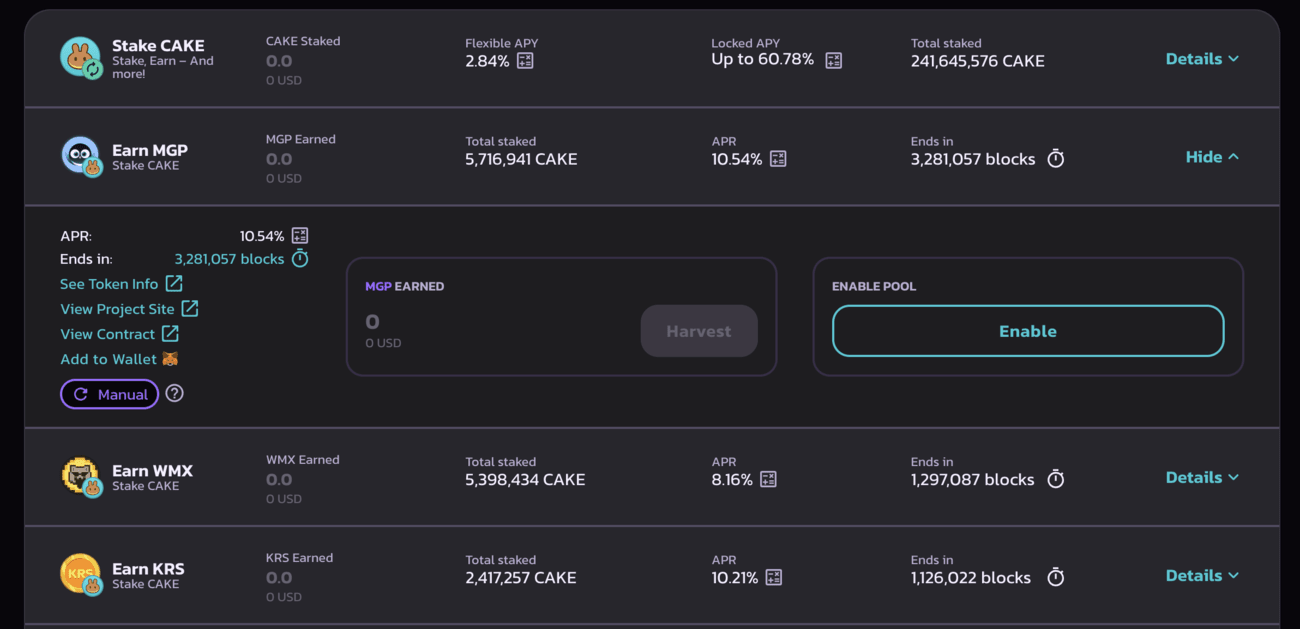
Task: Open the calculator icon in expanded APR details
Action: (299, 236)
